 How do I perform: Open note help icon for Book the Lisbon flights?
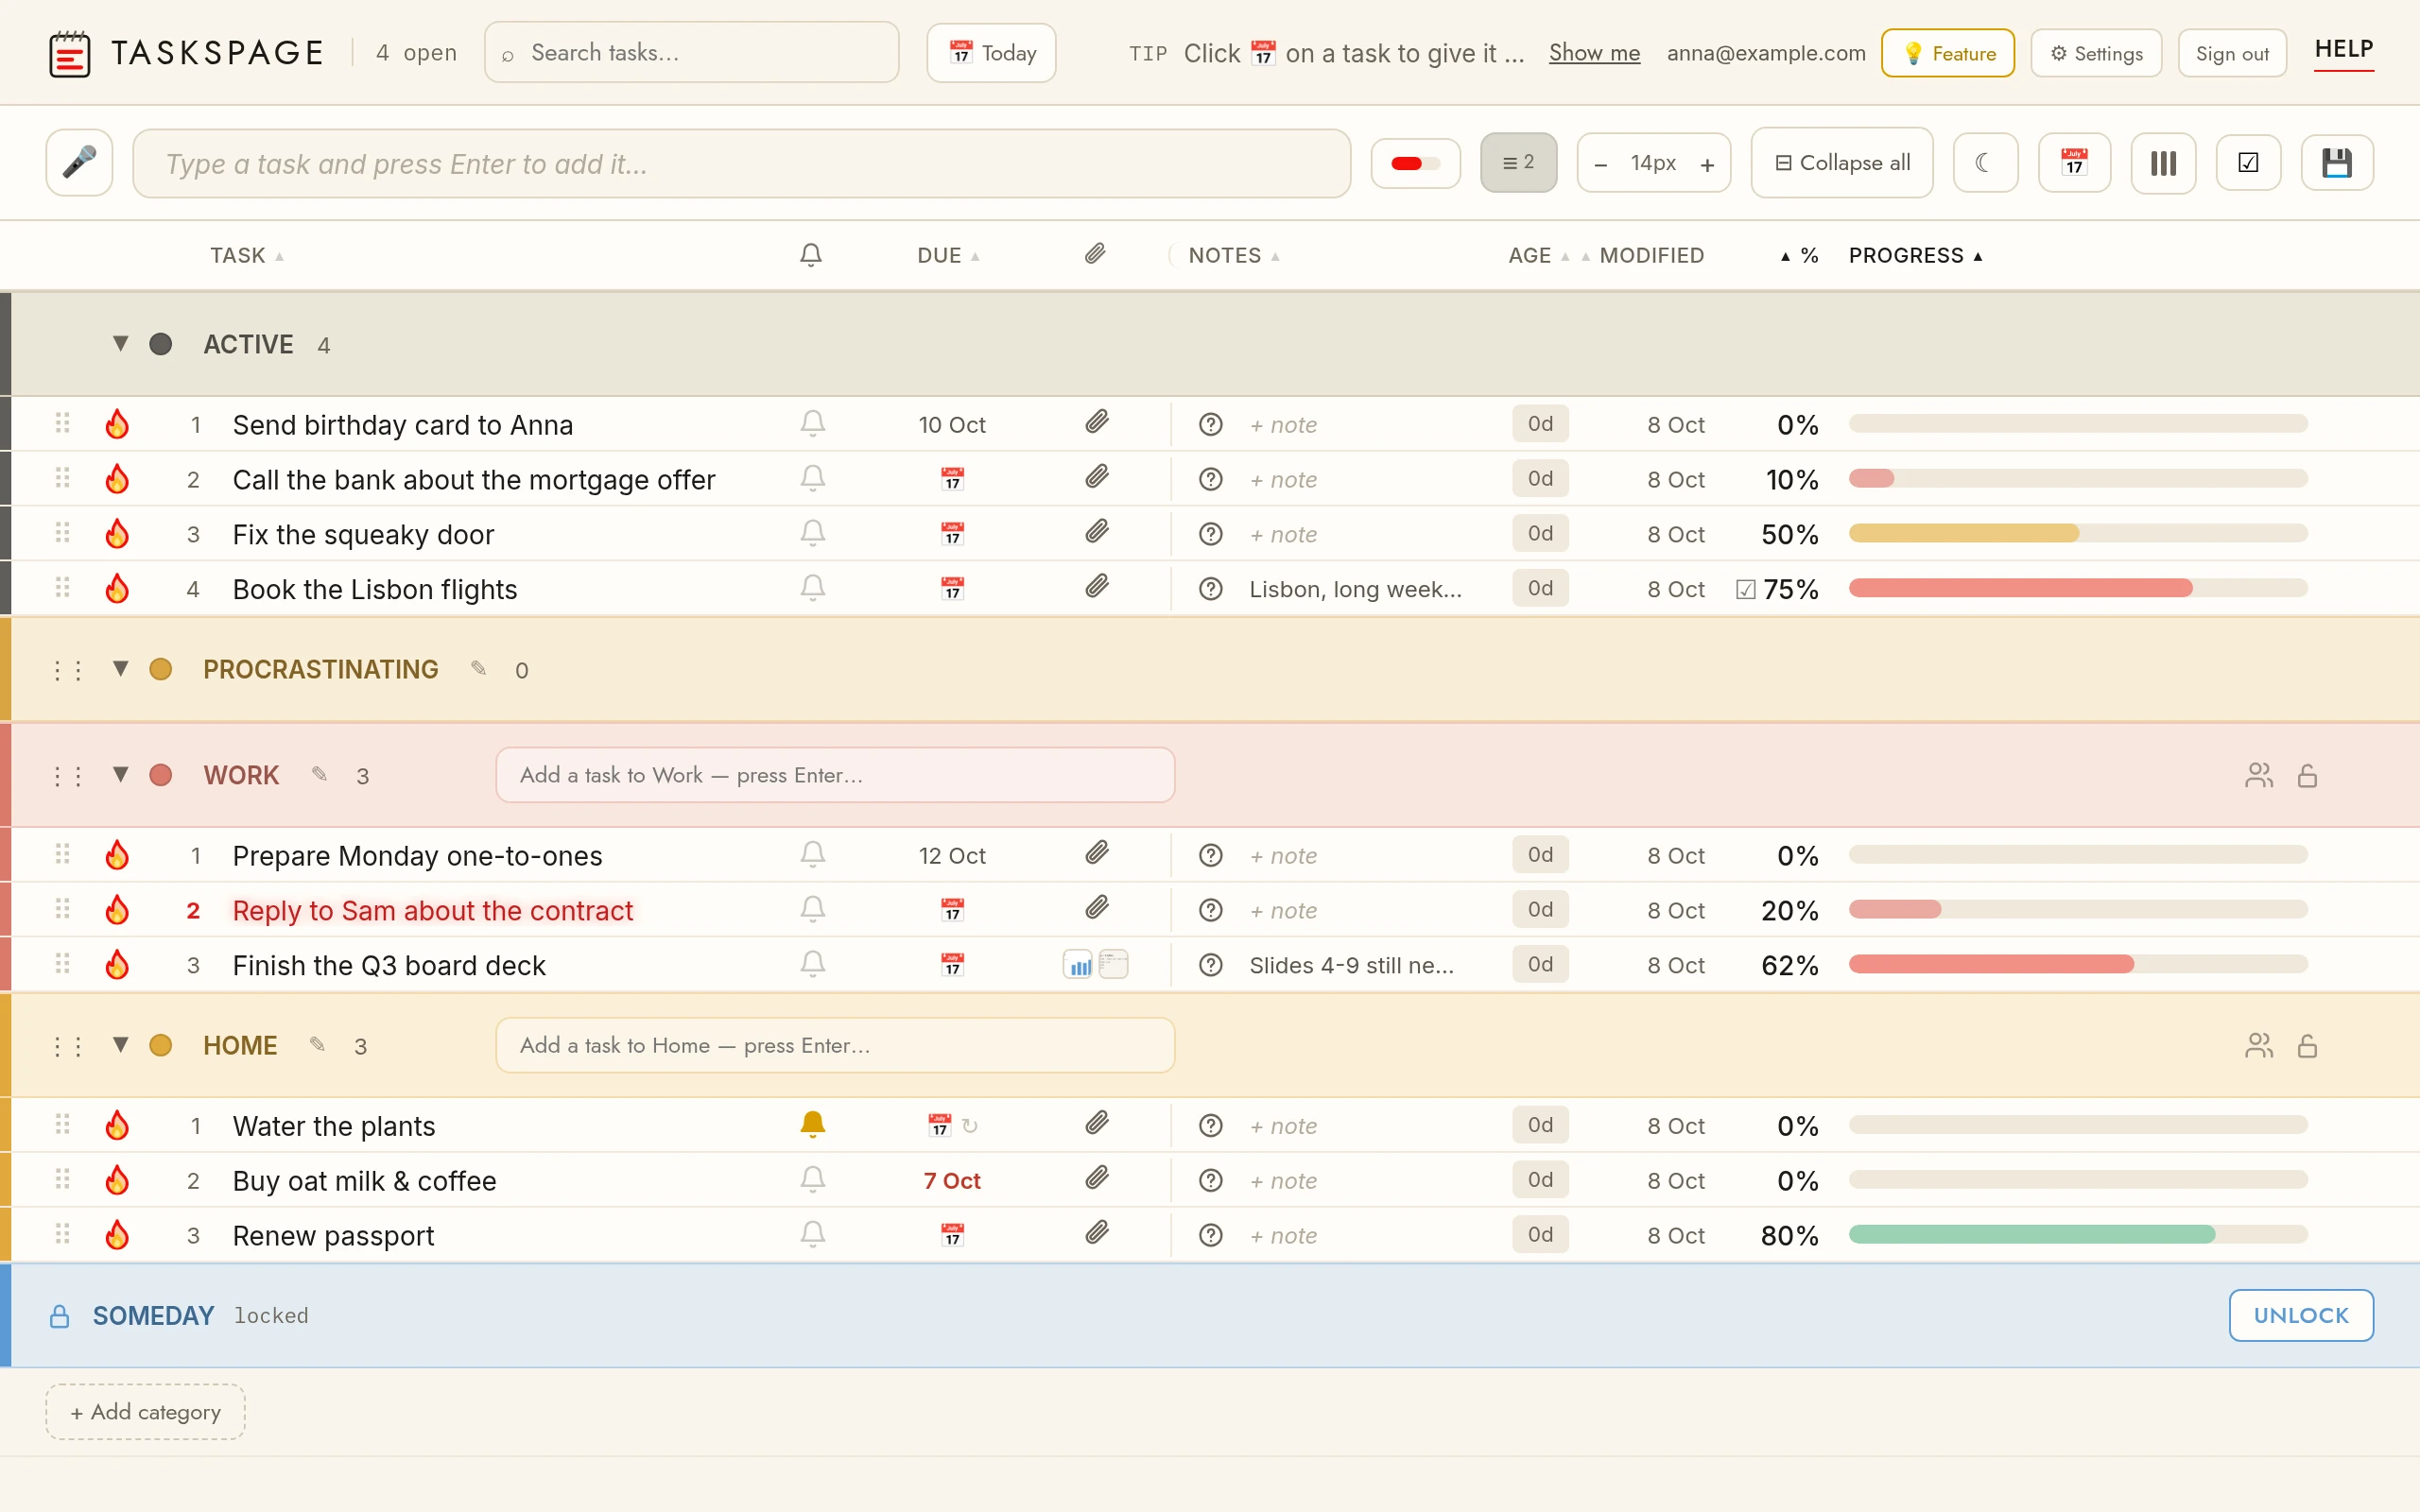(1210, 589)
